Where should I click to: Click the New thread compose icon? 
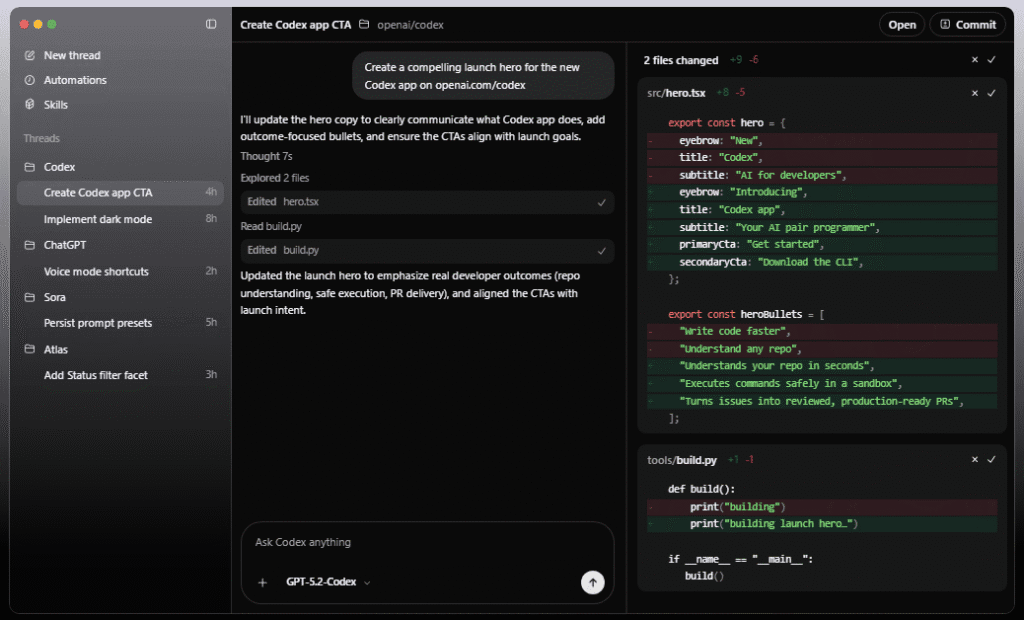30,56
